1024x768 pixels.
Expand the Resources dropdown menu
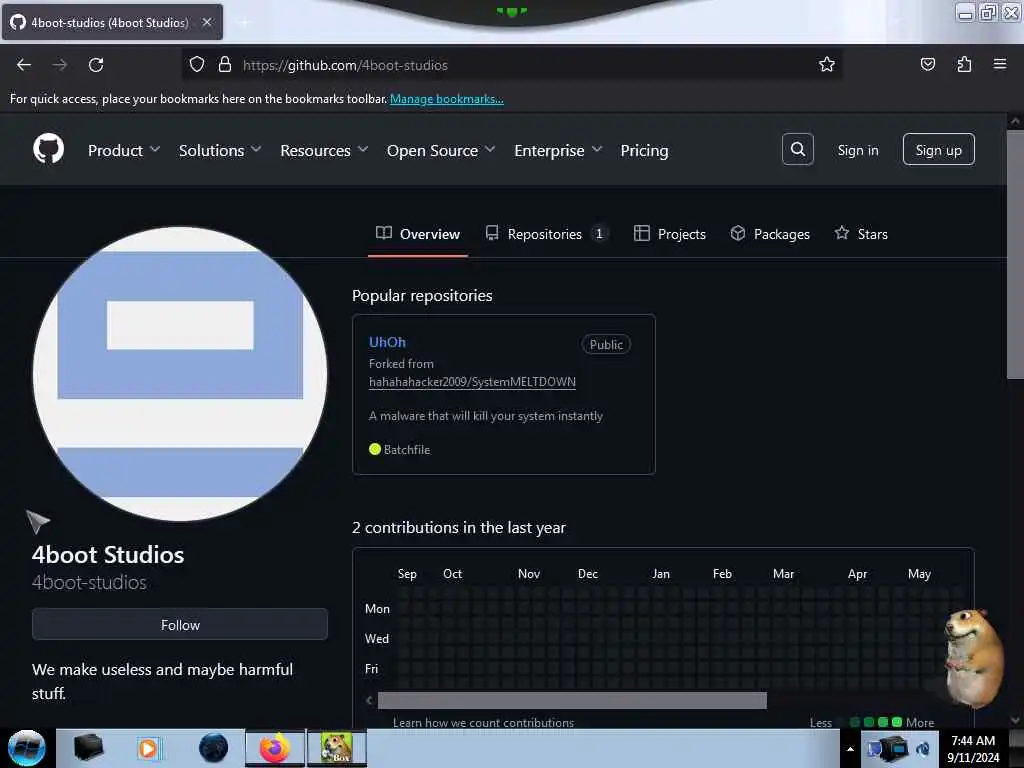tap(325, 150)
